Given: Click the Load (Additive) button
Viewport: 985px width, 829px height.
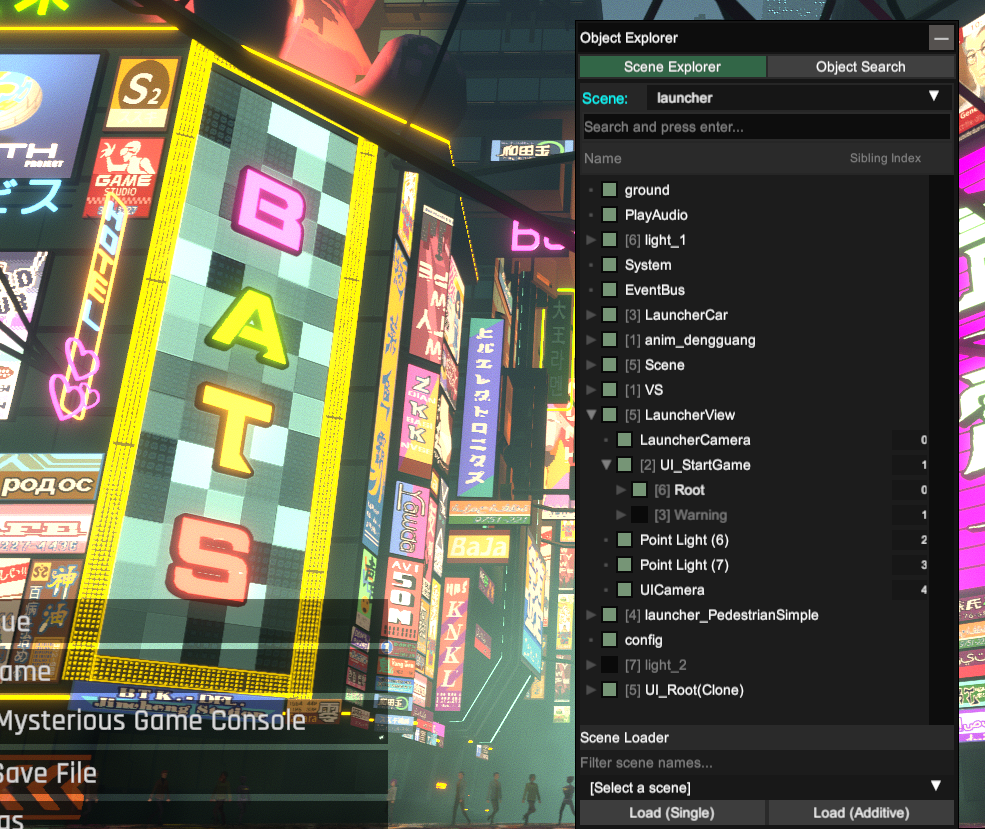Looking at the screenshot, I should [x=860, y=813].
